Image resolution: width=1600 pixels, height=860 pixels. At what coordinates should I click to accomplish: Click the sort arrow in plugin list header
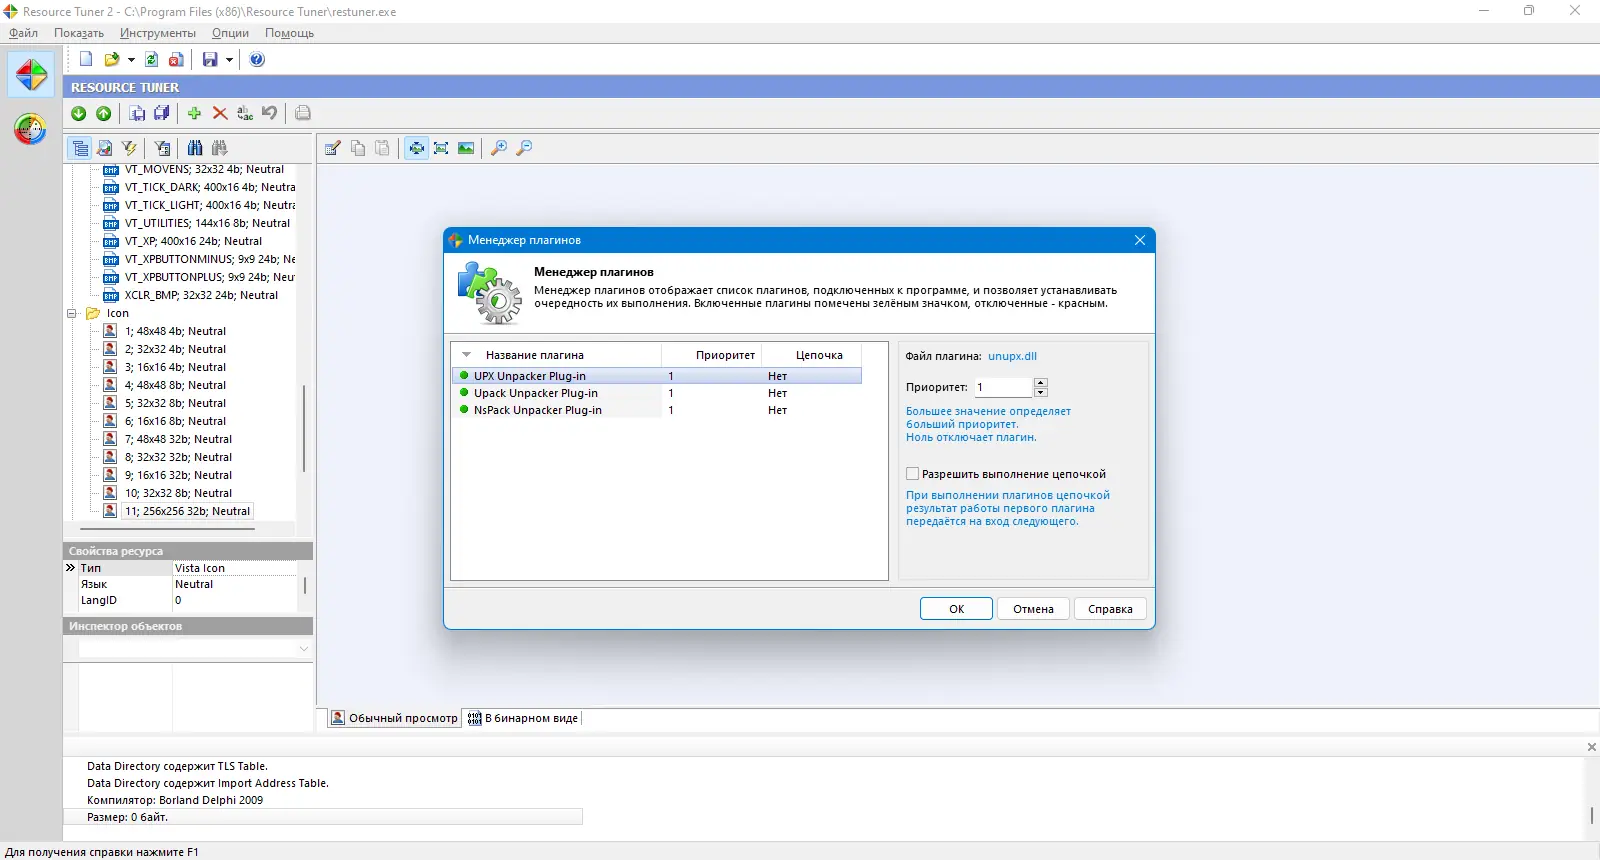[466, 355]
